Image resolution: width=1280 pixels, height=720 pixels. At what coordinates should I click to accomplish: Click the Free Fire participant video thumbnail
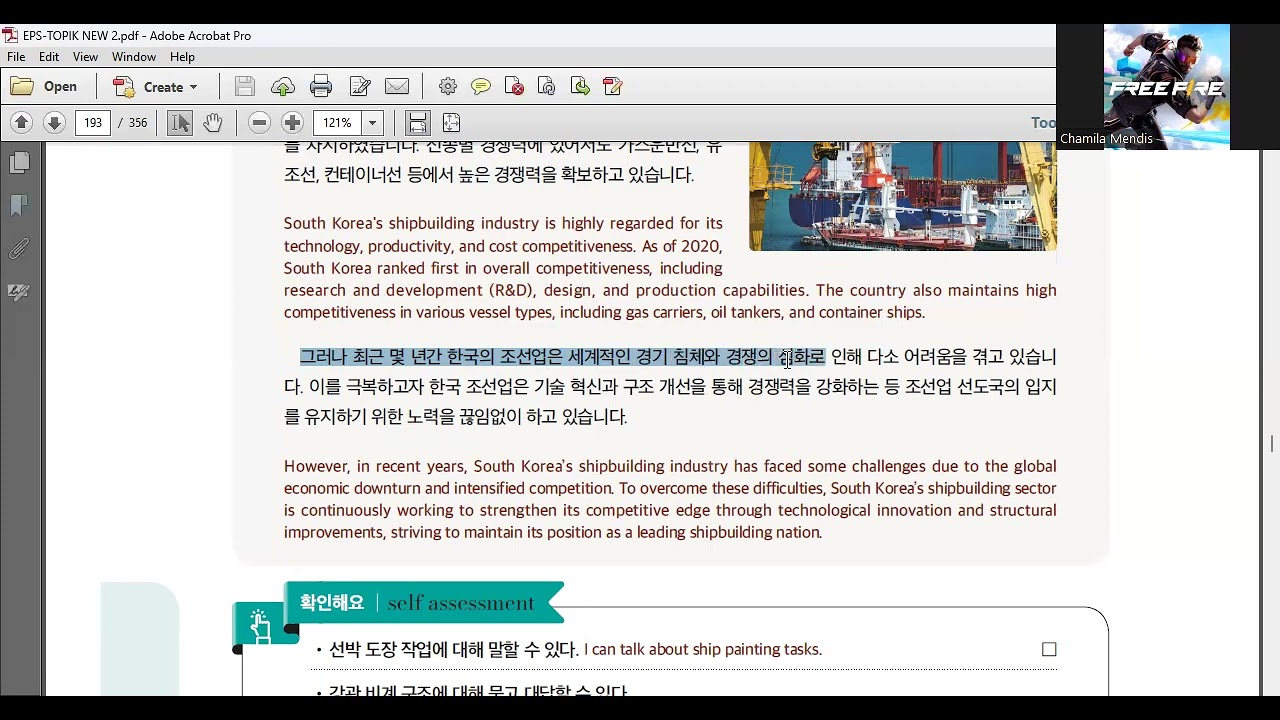click(1167, 87)
